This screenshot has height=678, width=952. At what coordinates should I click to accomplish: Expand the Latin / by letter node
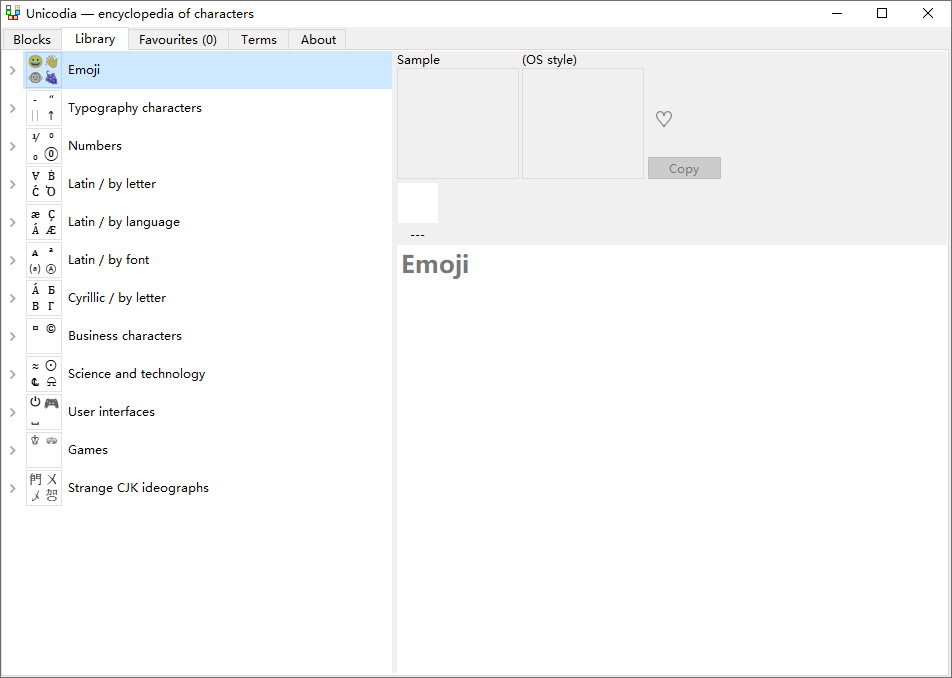pos(12,185)
